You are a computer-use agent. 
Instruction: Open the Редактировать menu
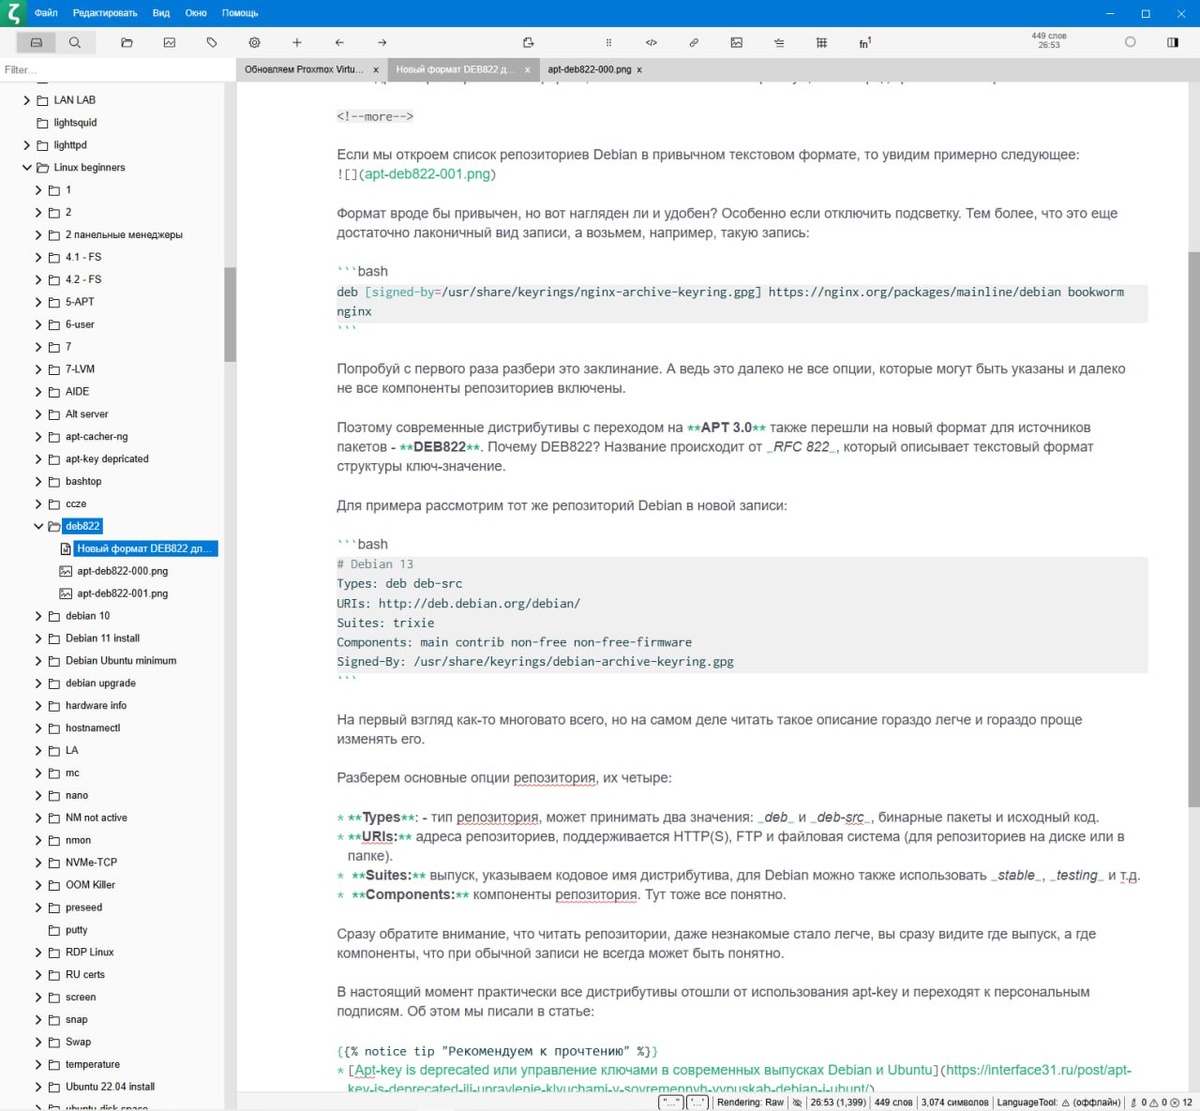[105, 13]
